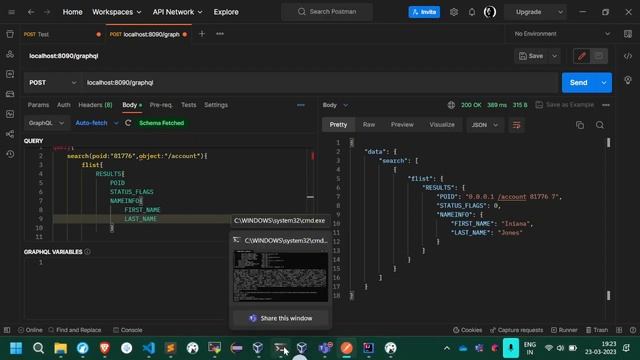Screen dimensions: 640x360
Task: Search within the response
Action: 600,125
